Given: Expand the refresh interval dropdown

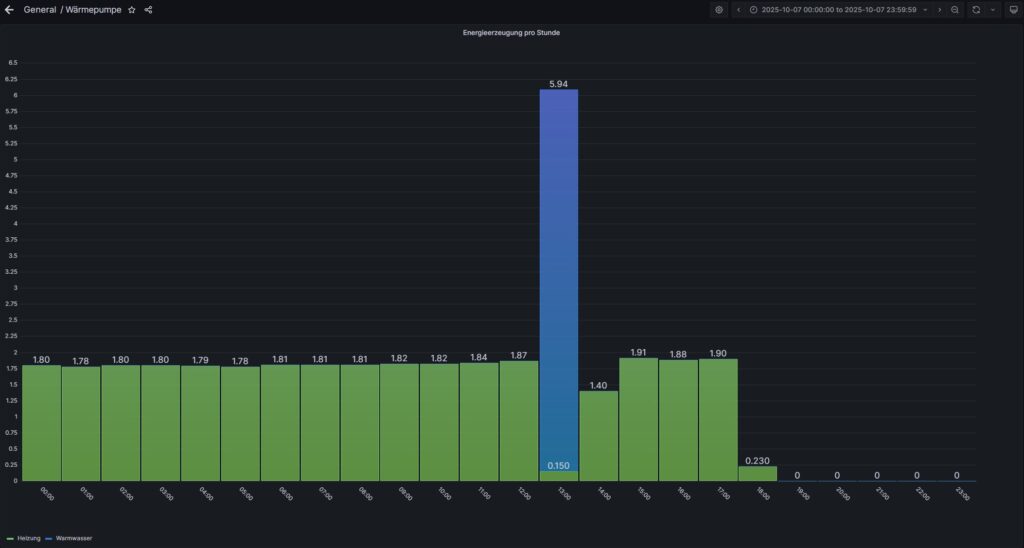Looking at the screenshot, I should [x=993, y=9].
